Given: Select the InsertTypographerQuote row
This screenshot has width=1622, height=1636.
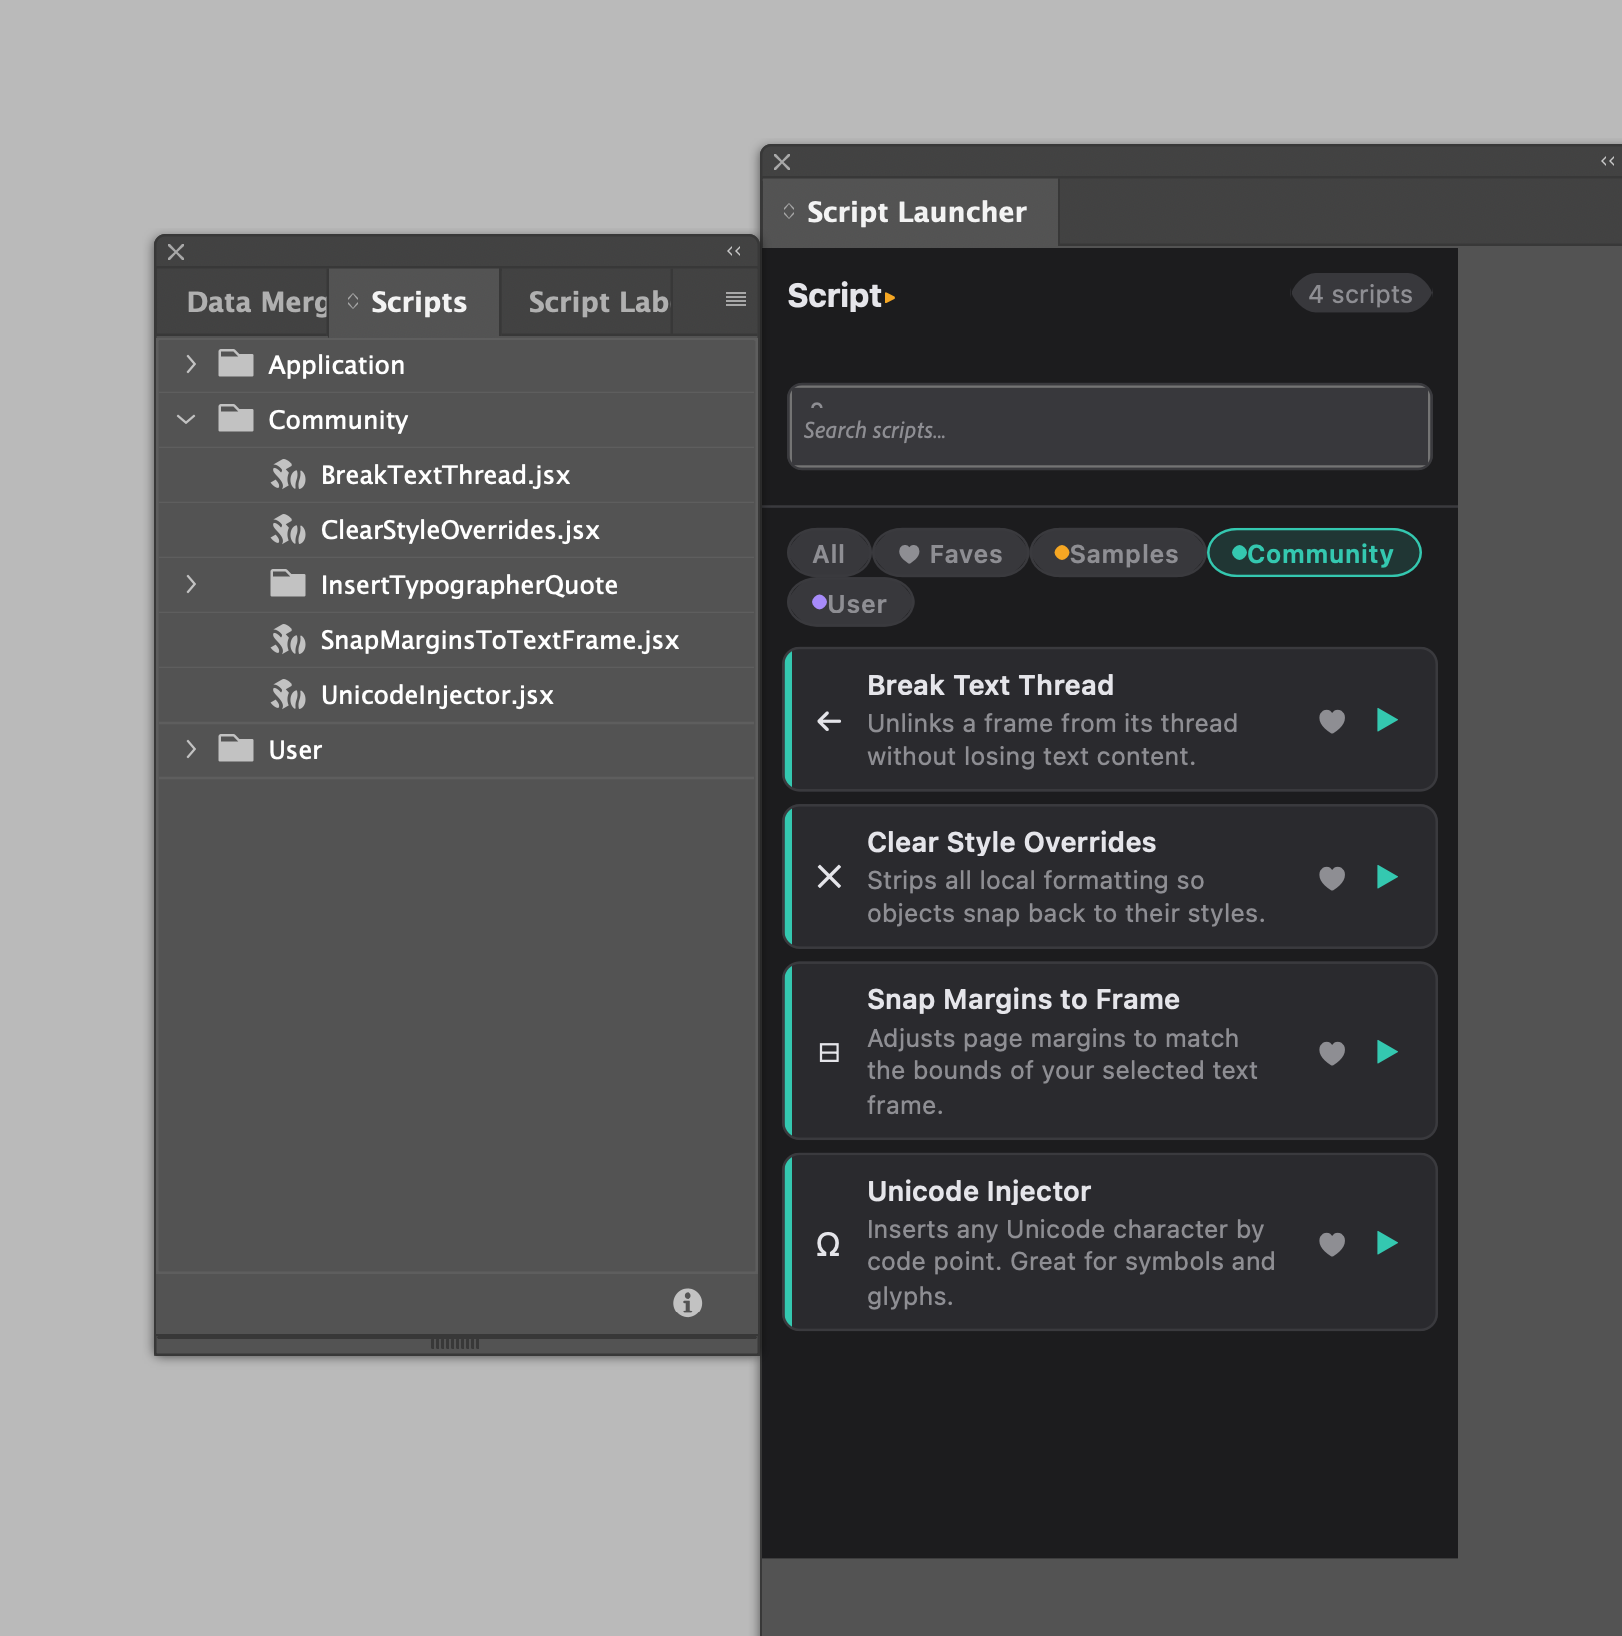Looking at the screenshot, I should 458,585.
